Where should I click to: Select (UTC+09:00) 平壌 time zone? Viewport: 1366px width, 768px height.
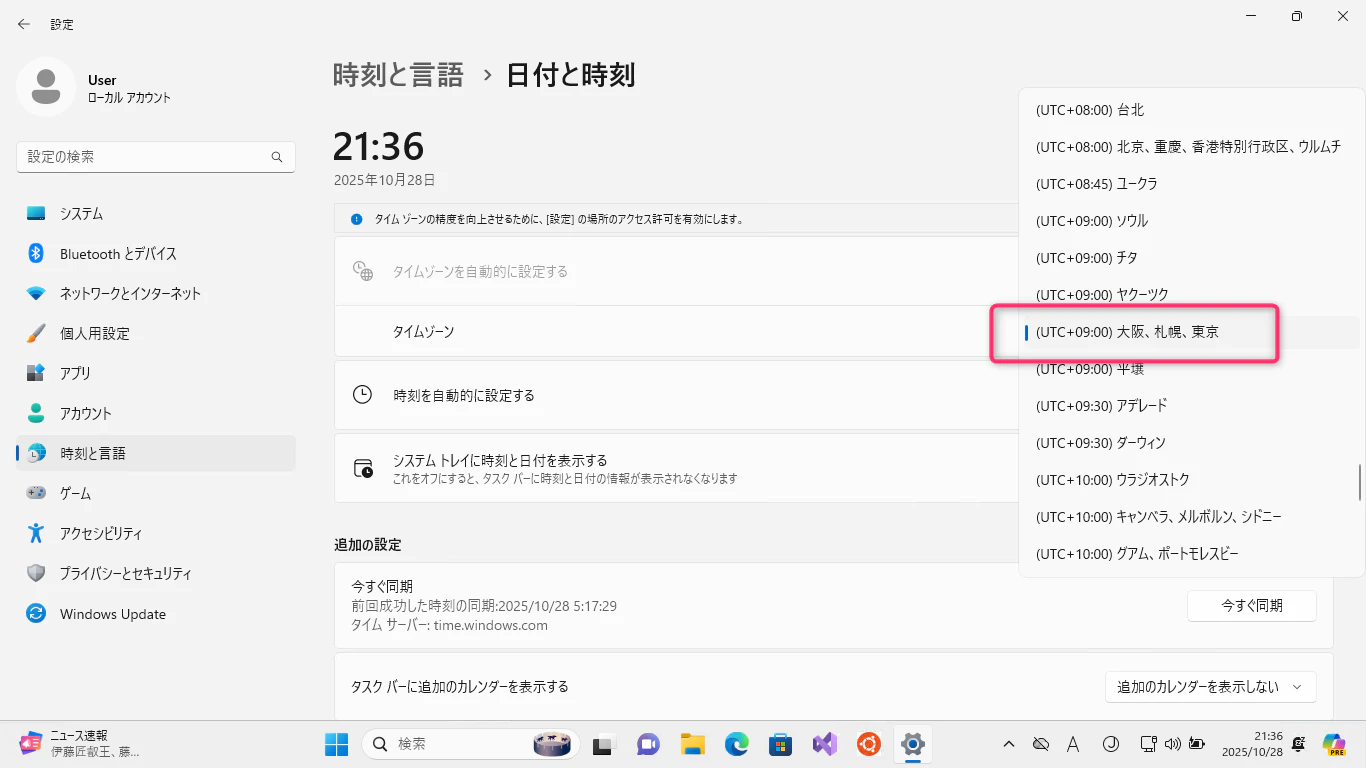(1190, 369)
